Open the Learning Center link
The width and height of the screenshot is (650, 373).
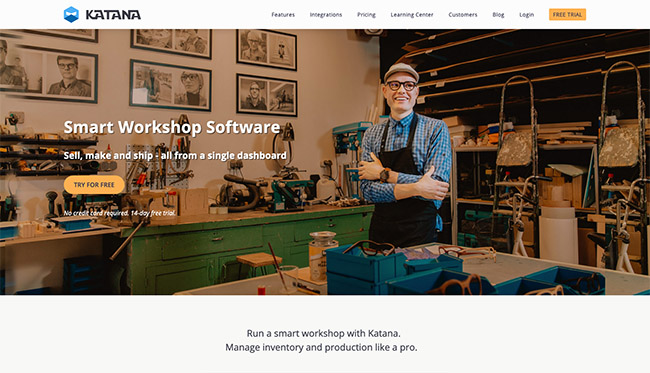[x=412, y=15]
